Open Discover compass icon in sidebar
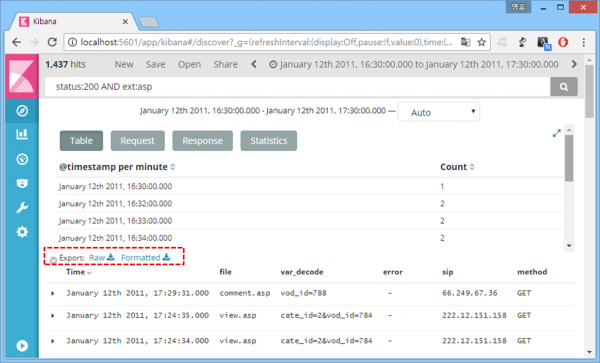The width and height of the screenshot is (600, 363). (x=22, y=111)
